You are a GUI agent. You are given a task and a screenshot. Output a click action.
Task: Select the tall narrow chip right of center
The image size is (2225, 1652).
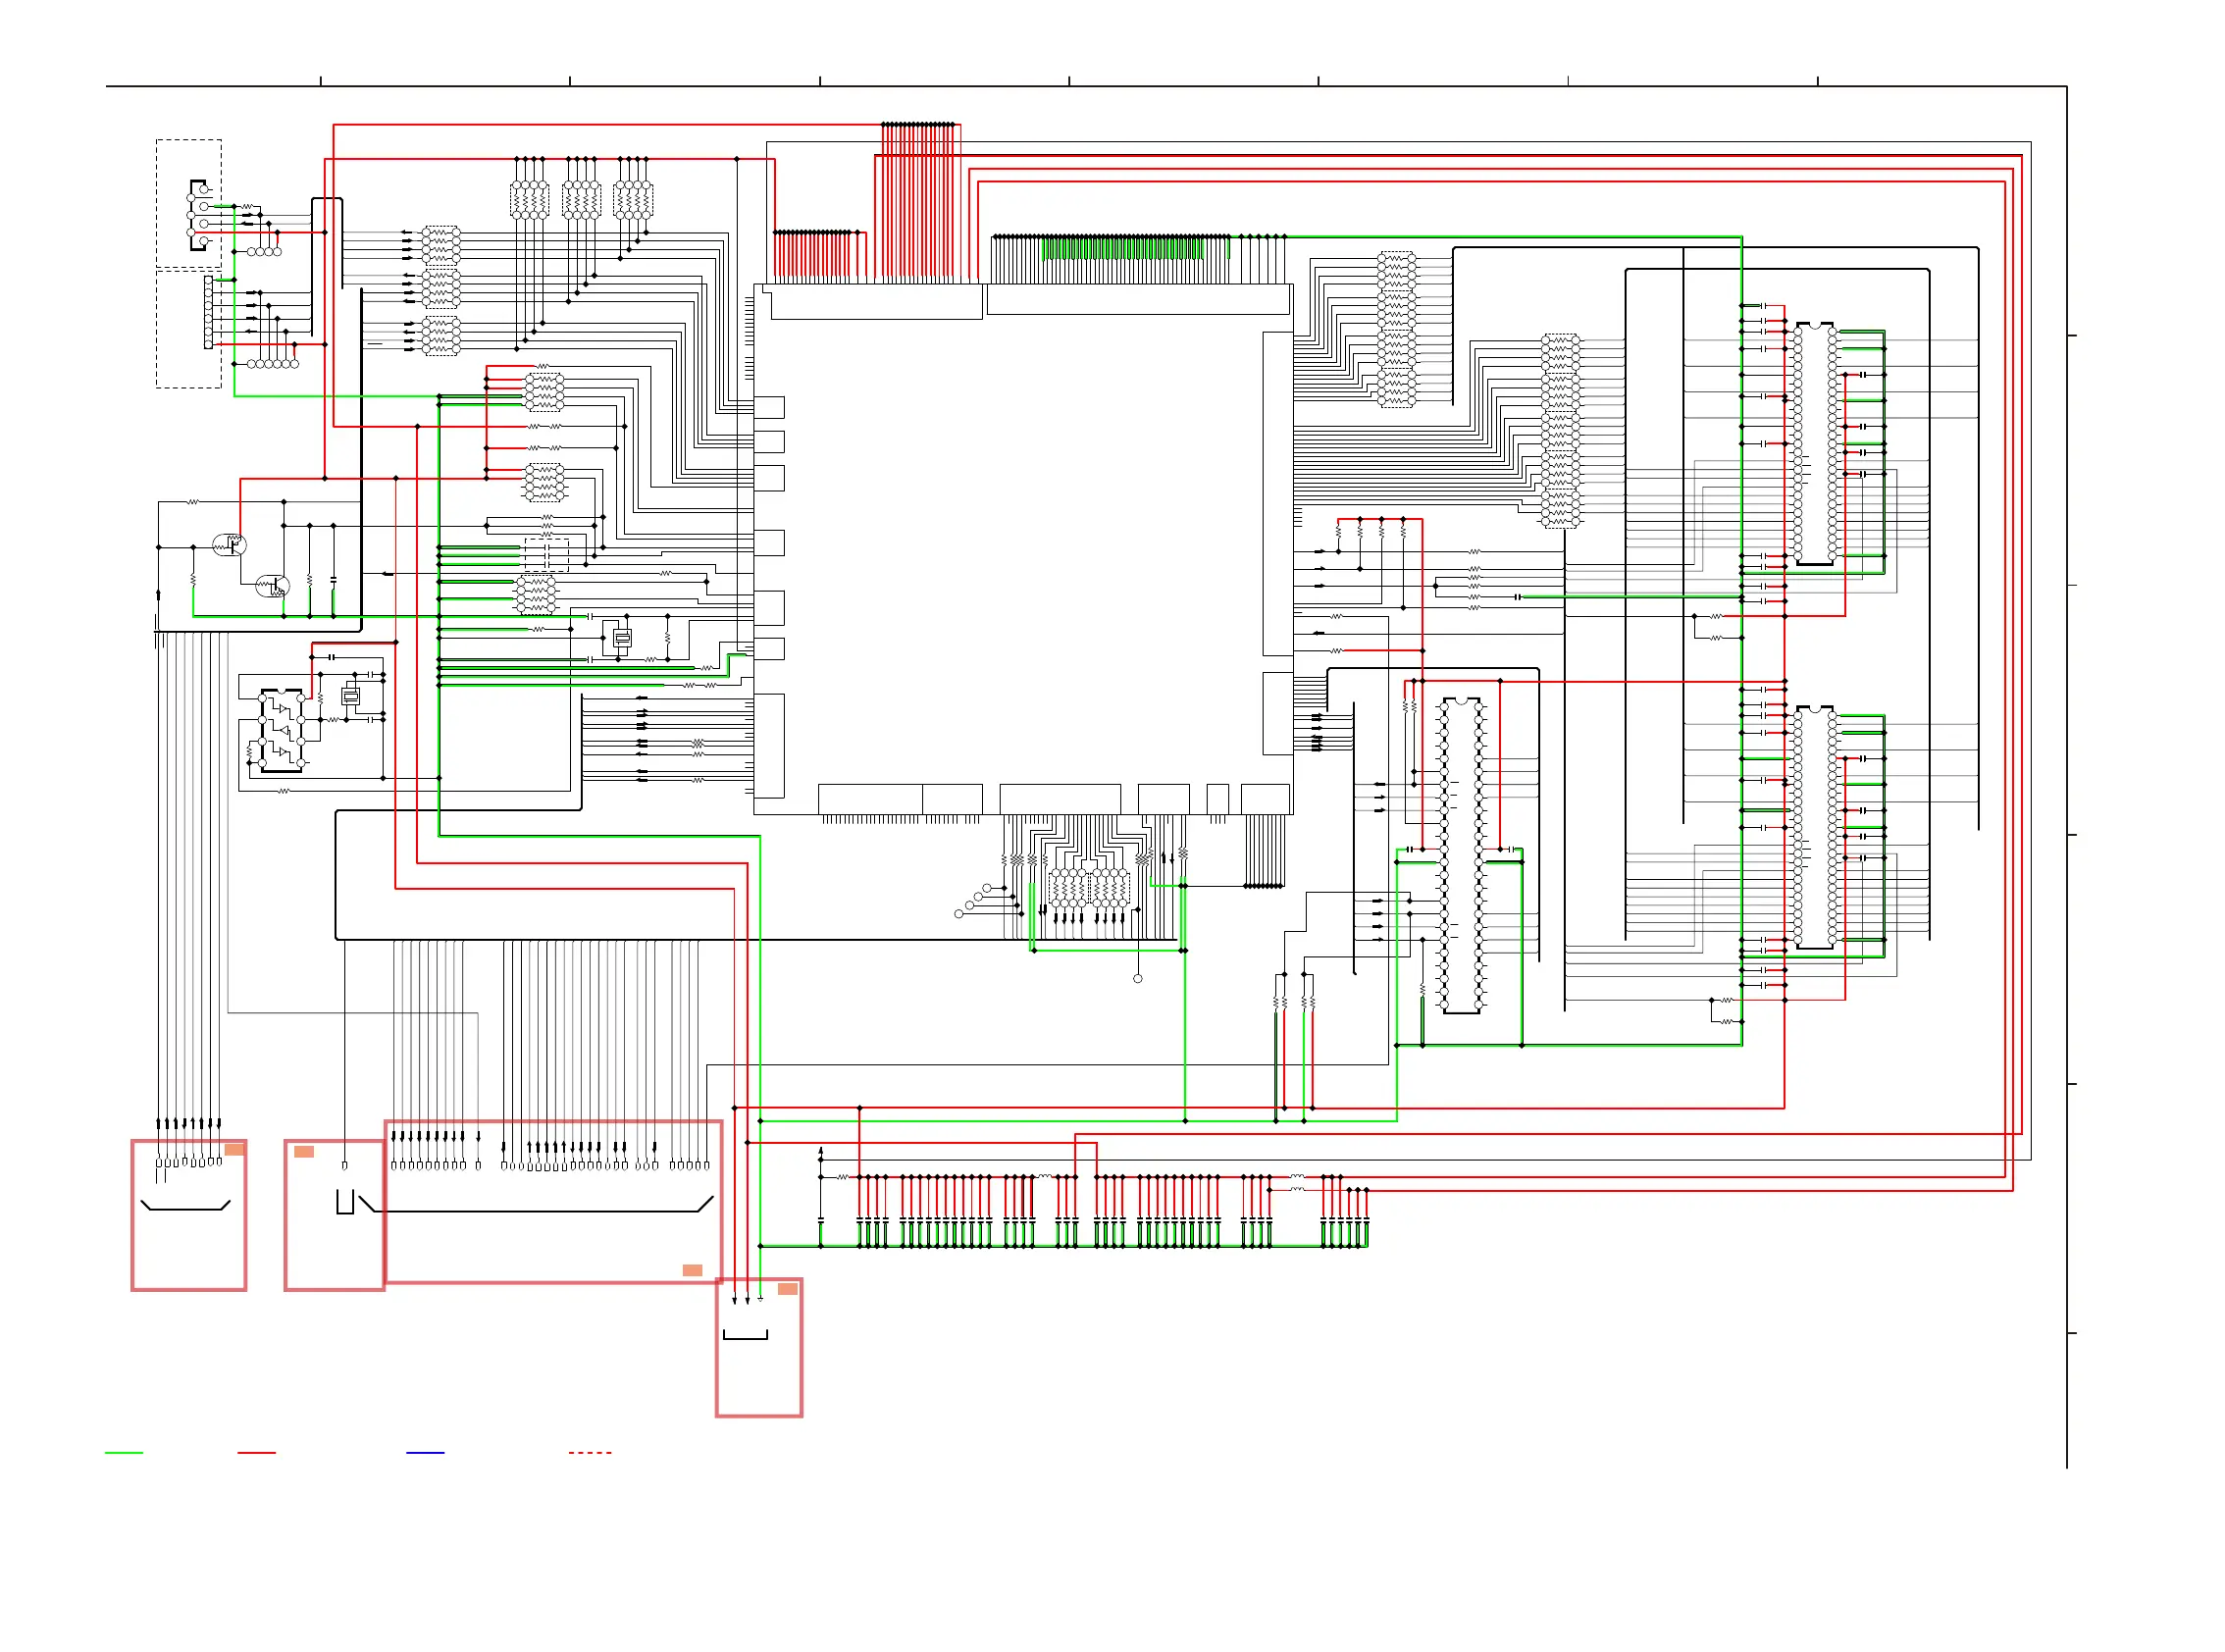coord(1460,855)
